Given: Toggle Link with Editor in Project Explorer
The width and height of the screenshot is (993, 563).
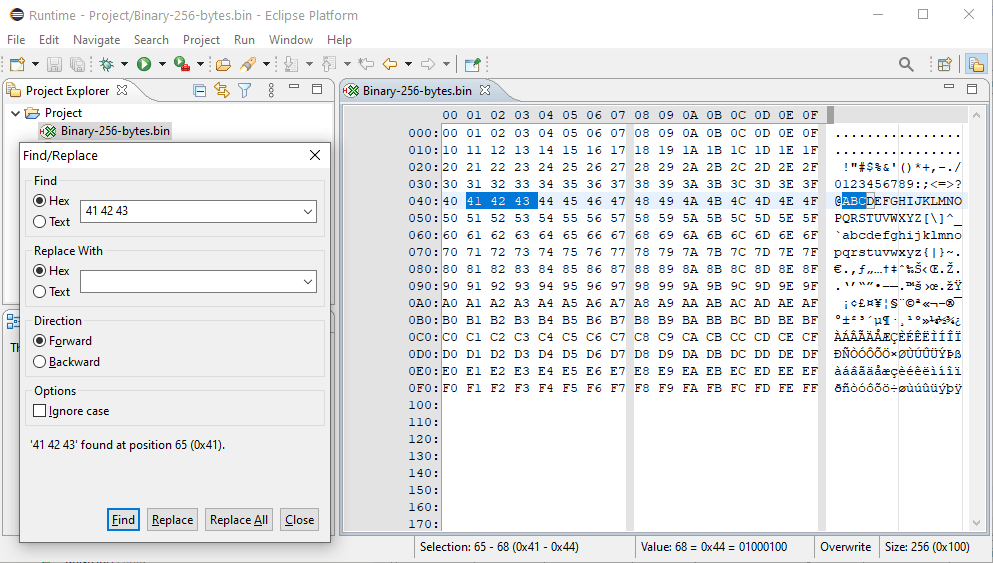Looking at the screenshot, I should 222,91.
